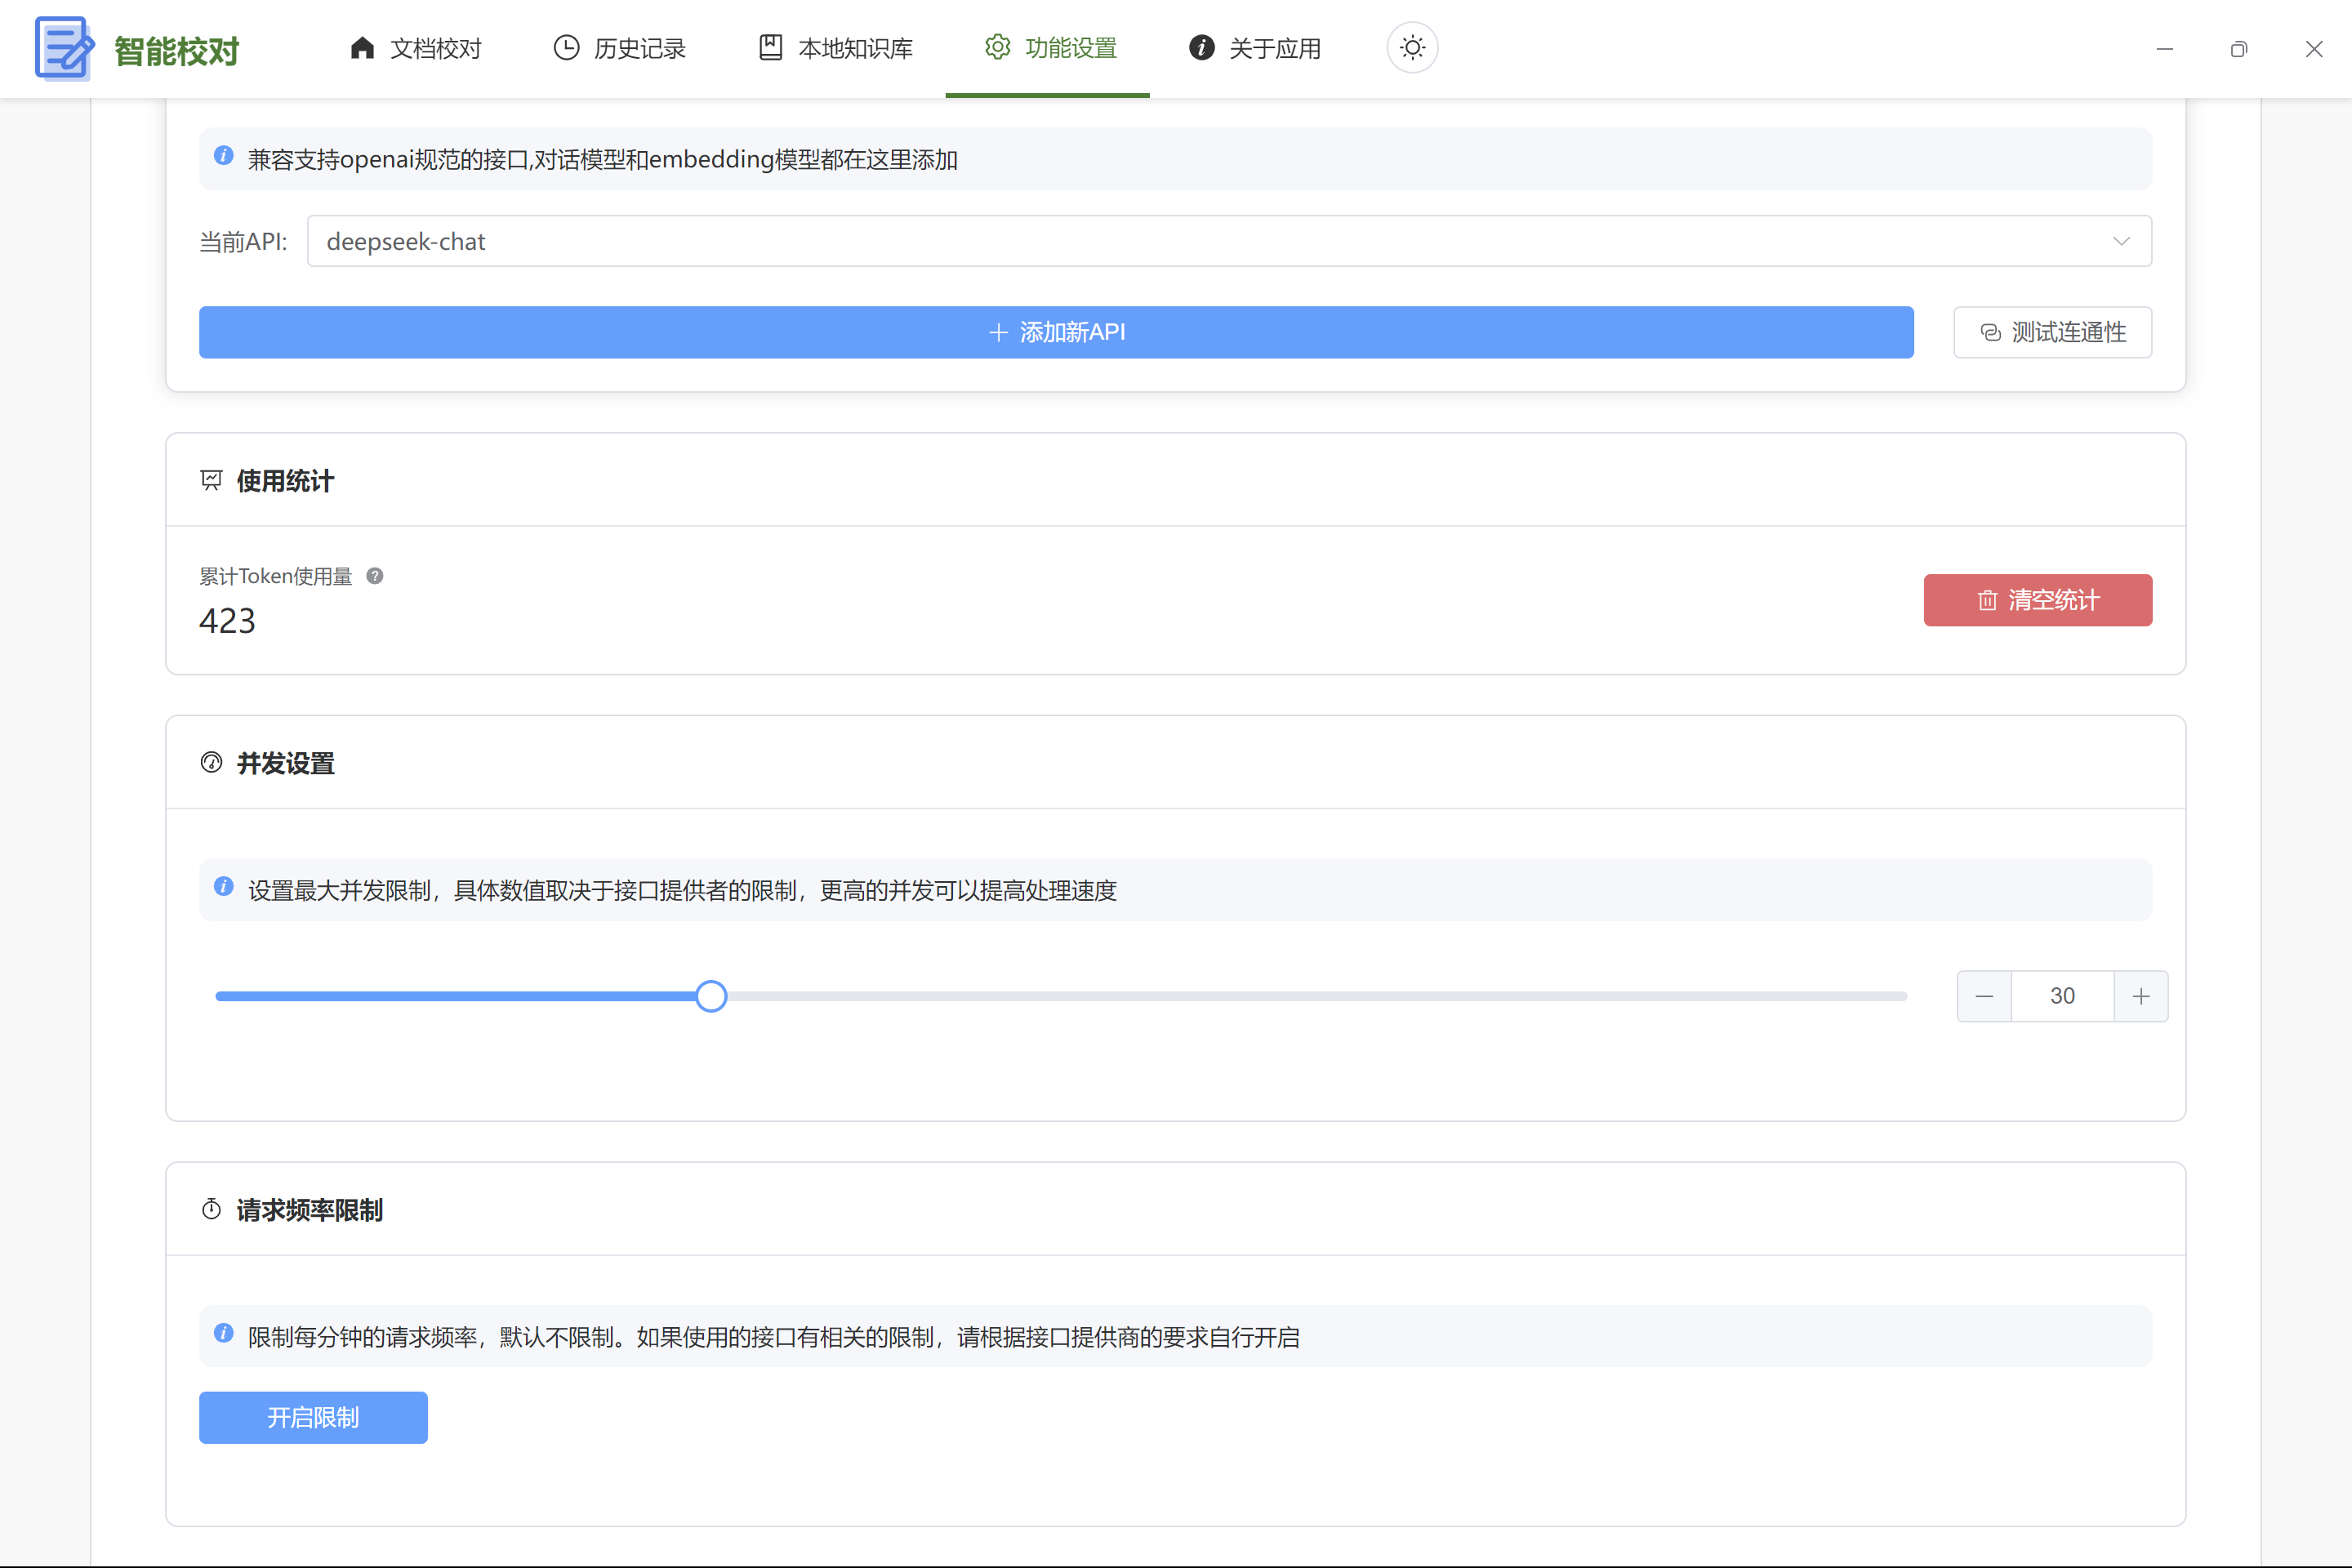This screenshot has height=1568, width=2352.
Task: Click the 测试连通性 button
Action: pyautogui.click(x=2052, y=332)
